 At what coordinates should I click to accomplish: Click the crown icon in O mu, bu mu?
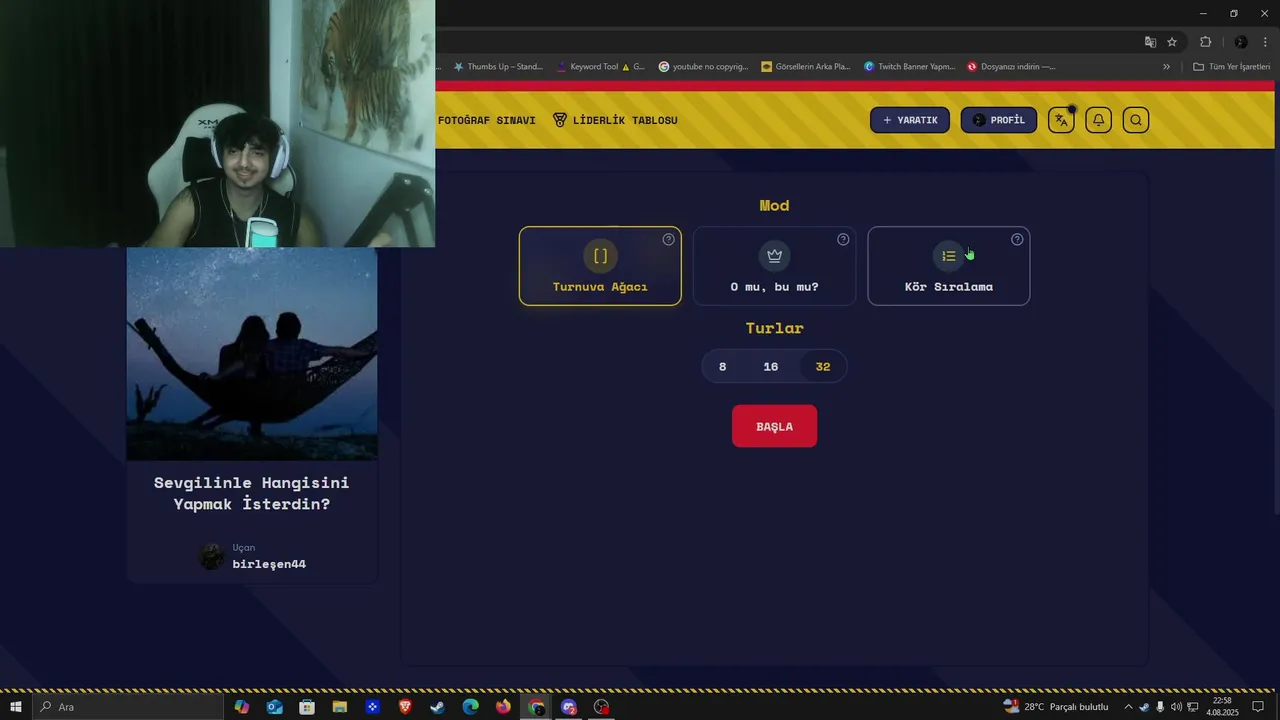coord(774,256)
